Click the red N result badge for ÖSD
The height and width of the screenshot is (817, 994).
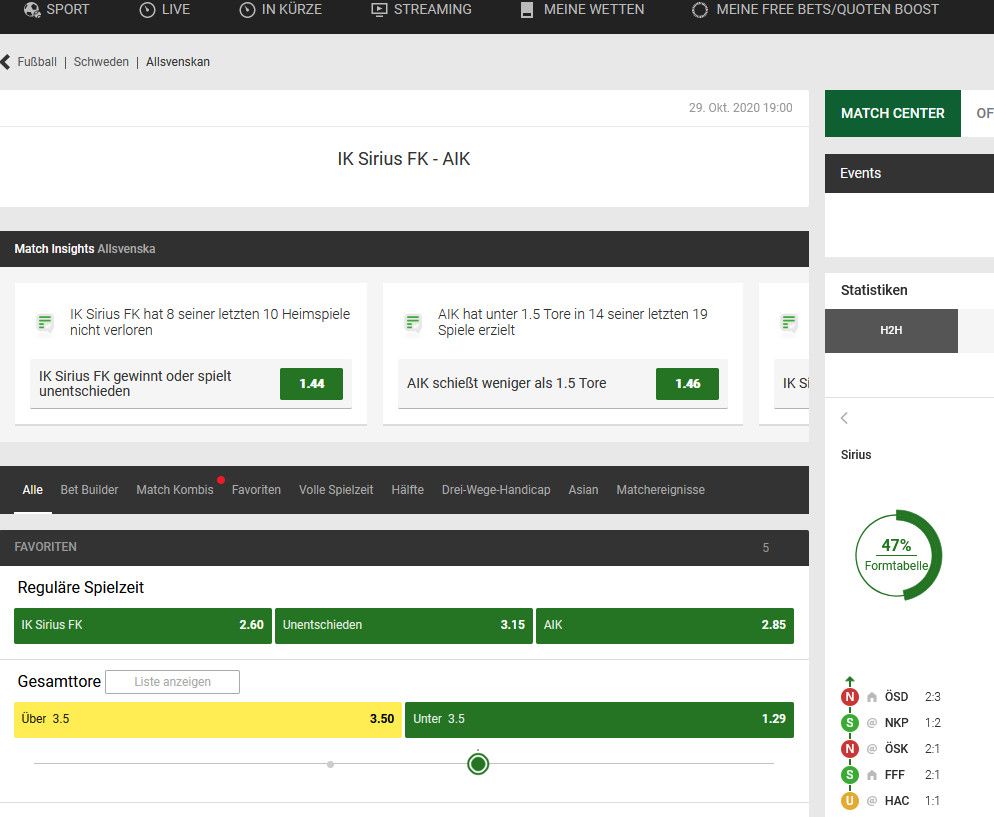click(x=849, y=697)
